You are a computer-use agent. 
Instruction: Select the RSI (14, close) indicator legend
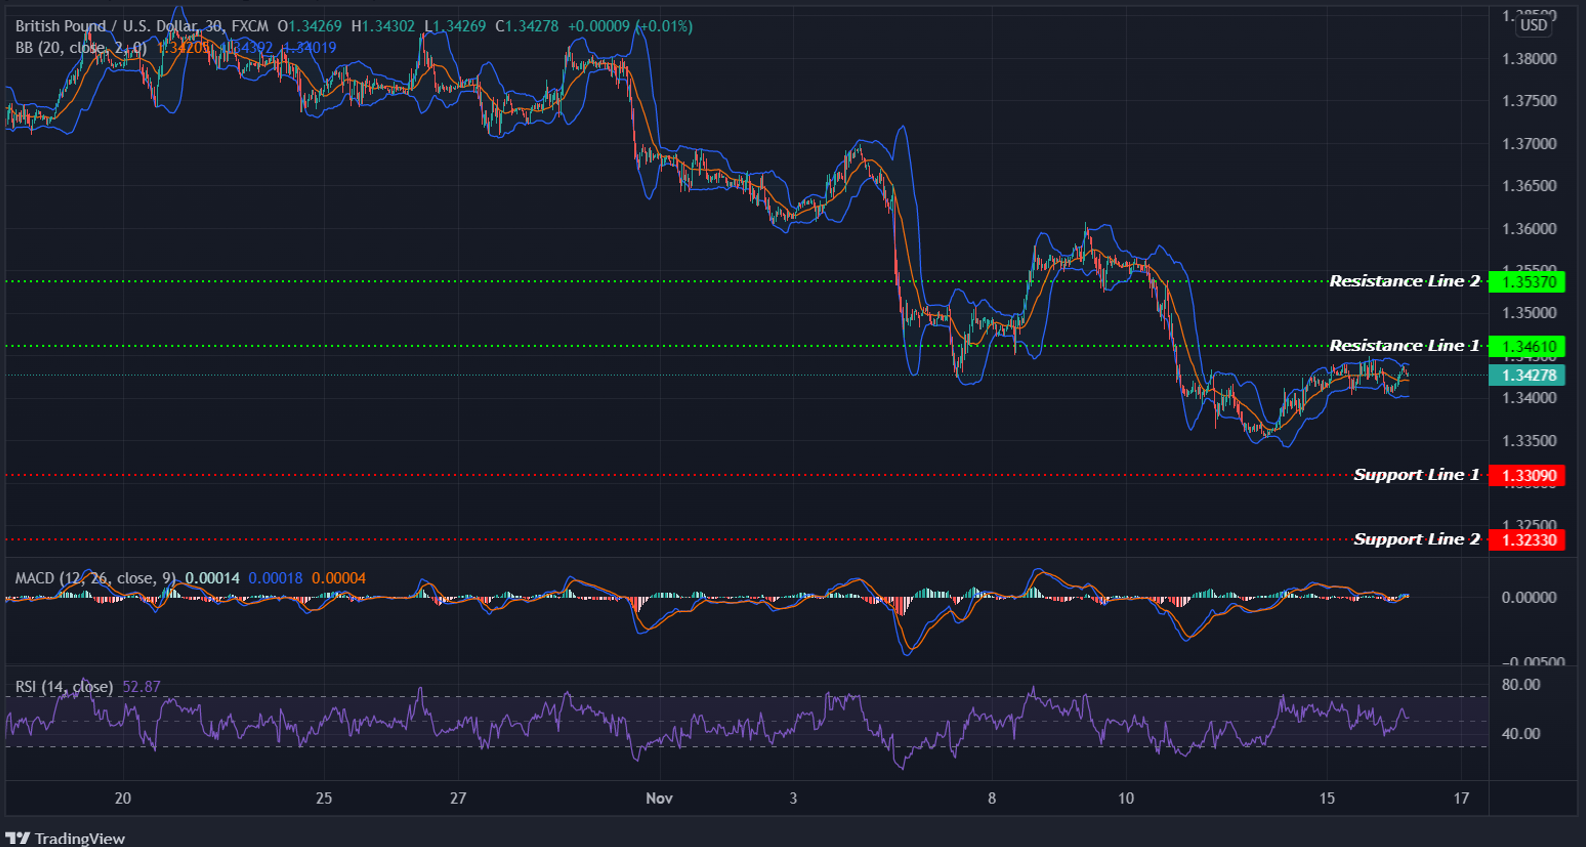tap(64, 687)
